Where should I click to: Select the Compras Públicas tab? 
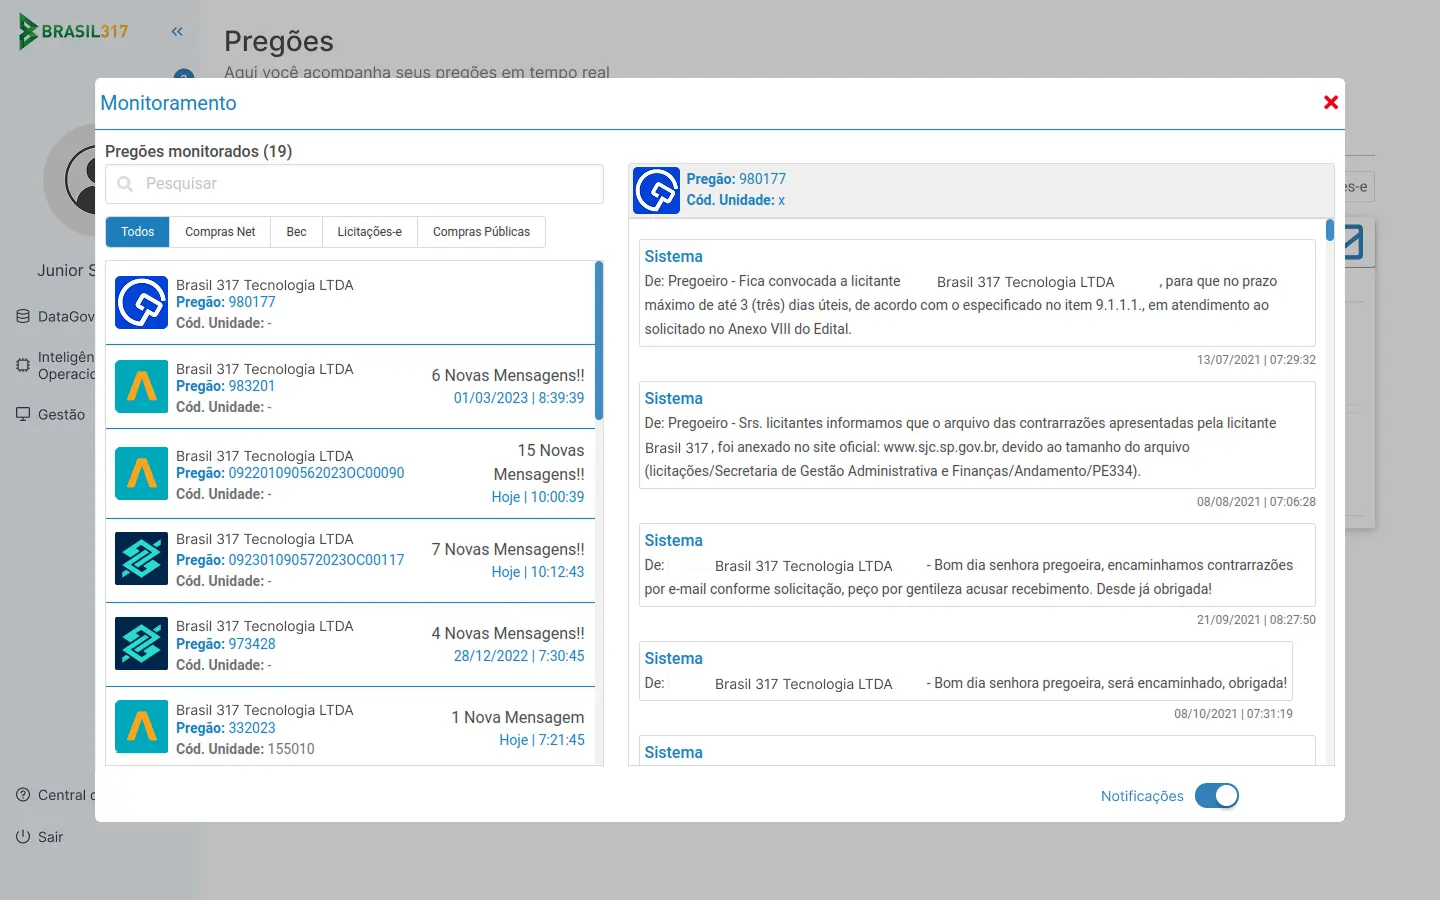click(481, 232)
